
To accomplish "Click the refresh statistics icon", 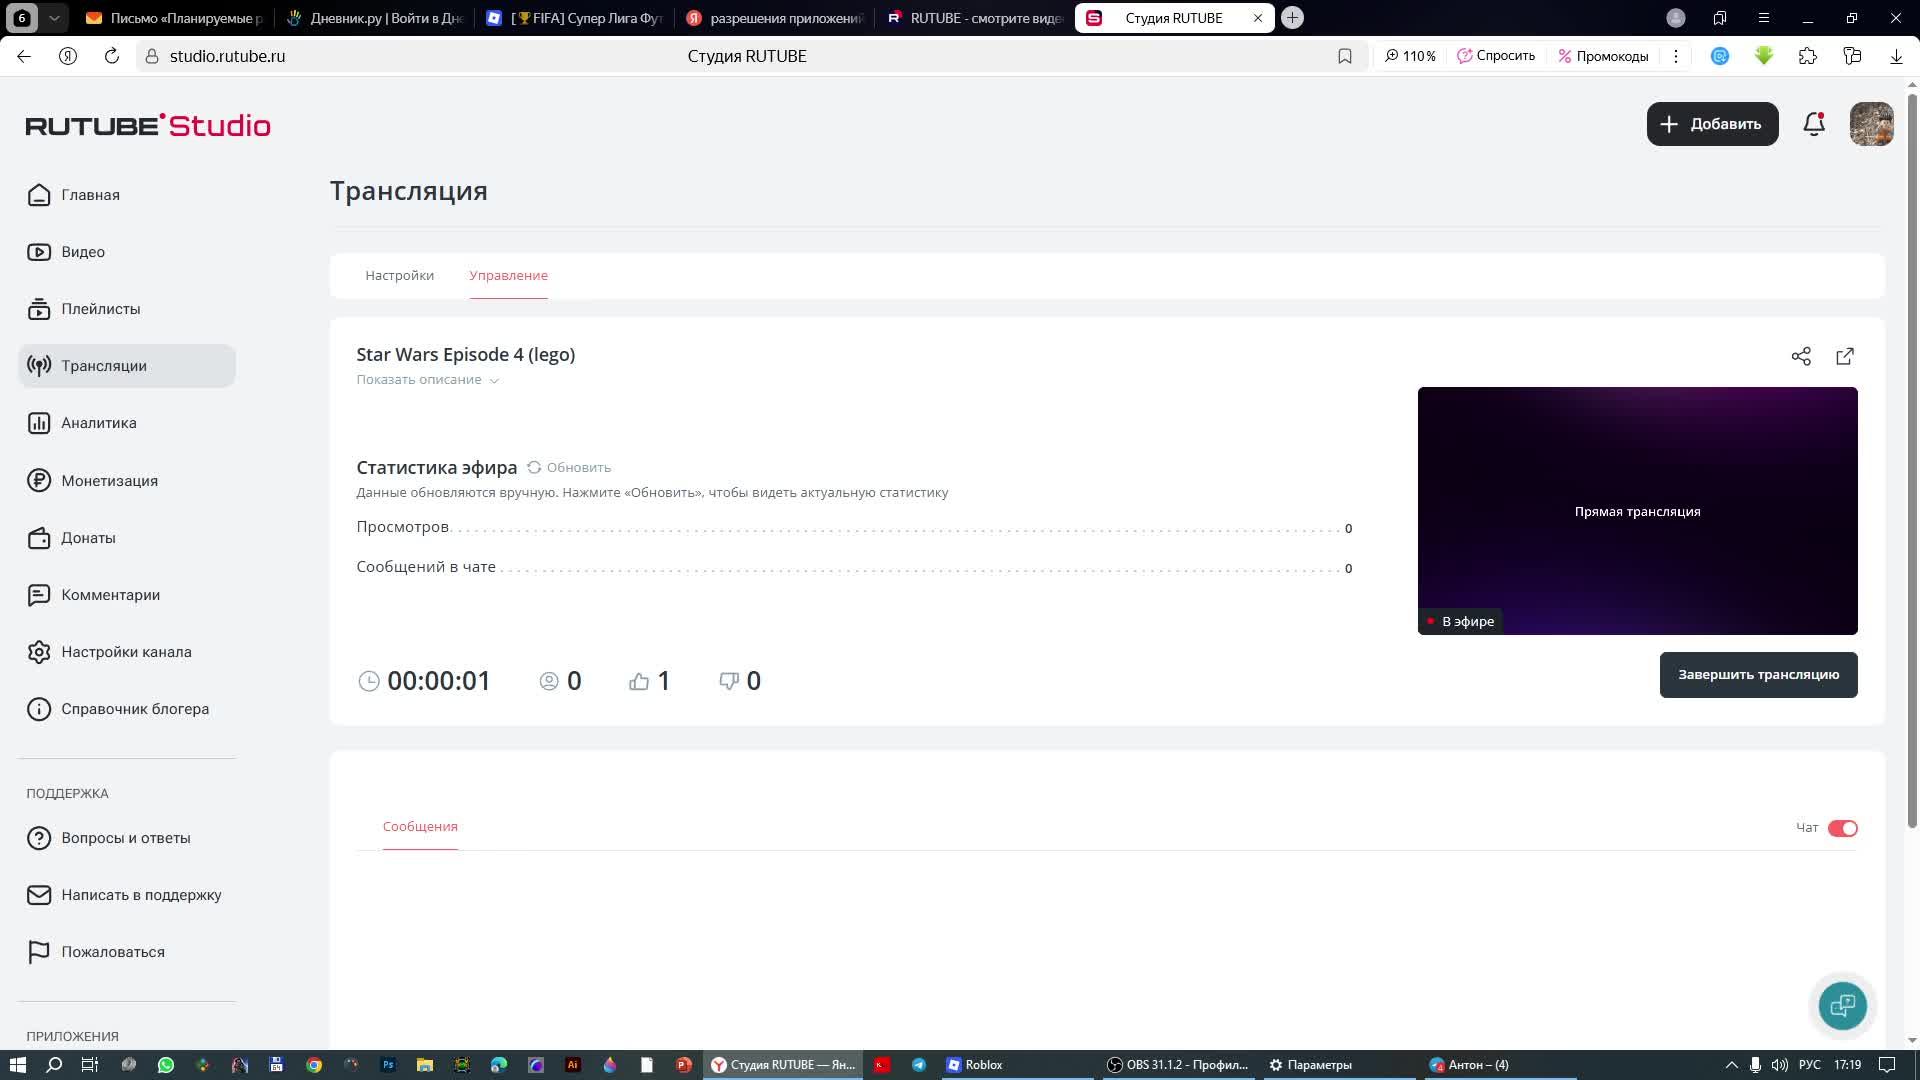I will (534, 468).
